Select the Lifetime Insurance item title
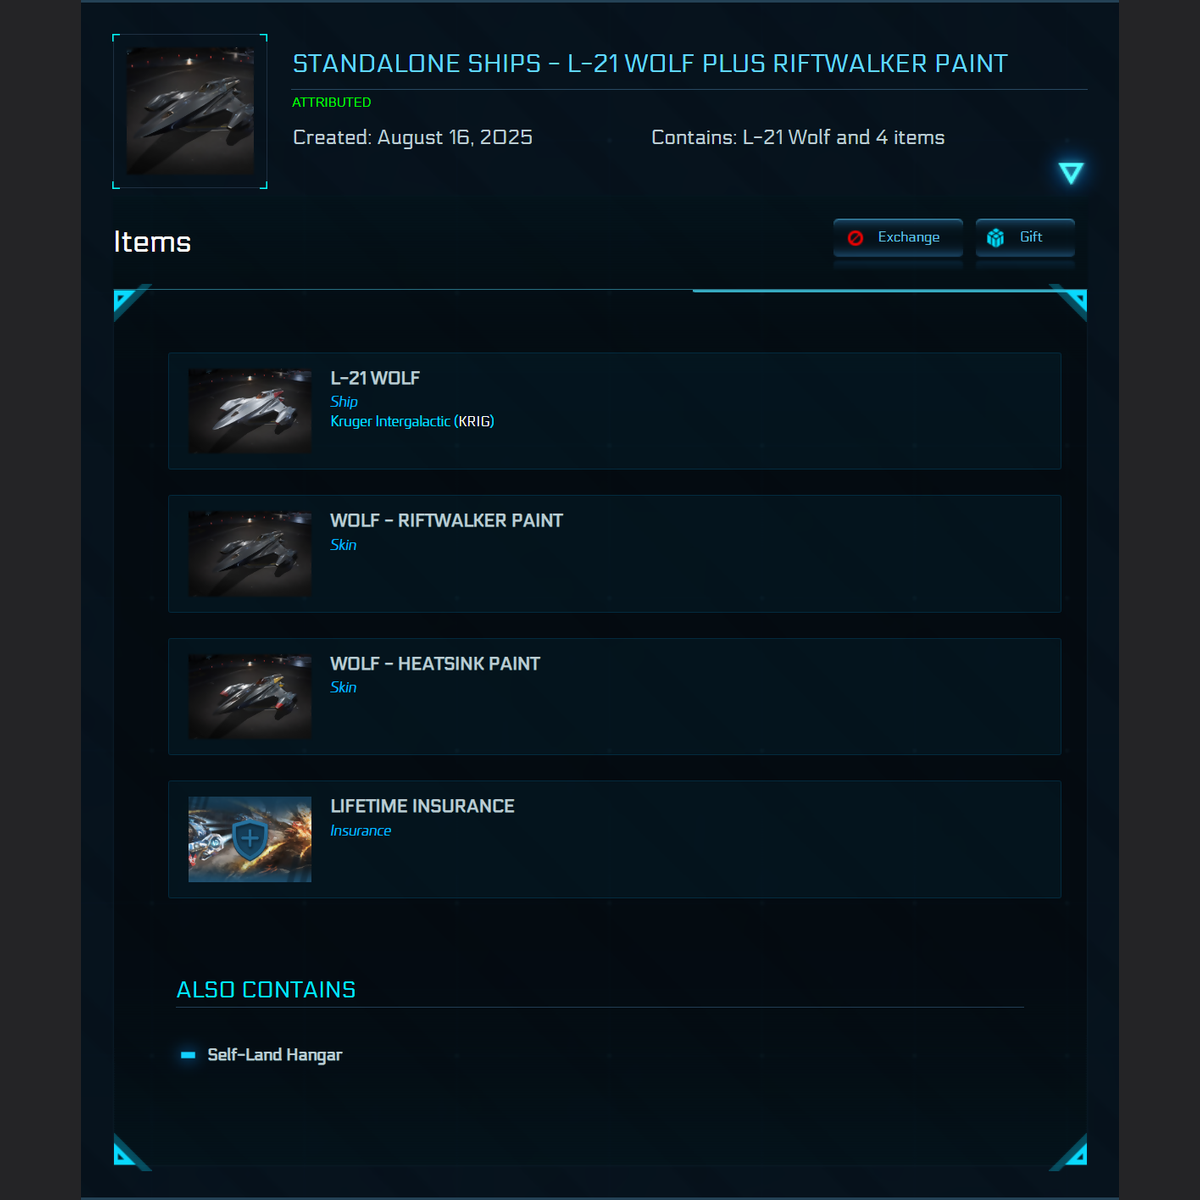Image resolution: width=1200 pixels, height=1200 pixels. pos(422,806)
